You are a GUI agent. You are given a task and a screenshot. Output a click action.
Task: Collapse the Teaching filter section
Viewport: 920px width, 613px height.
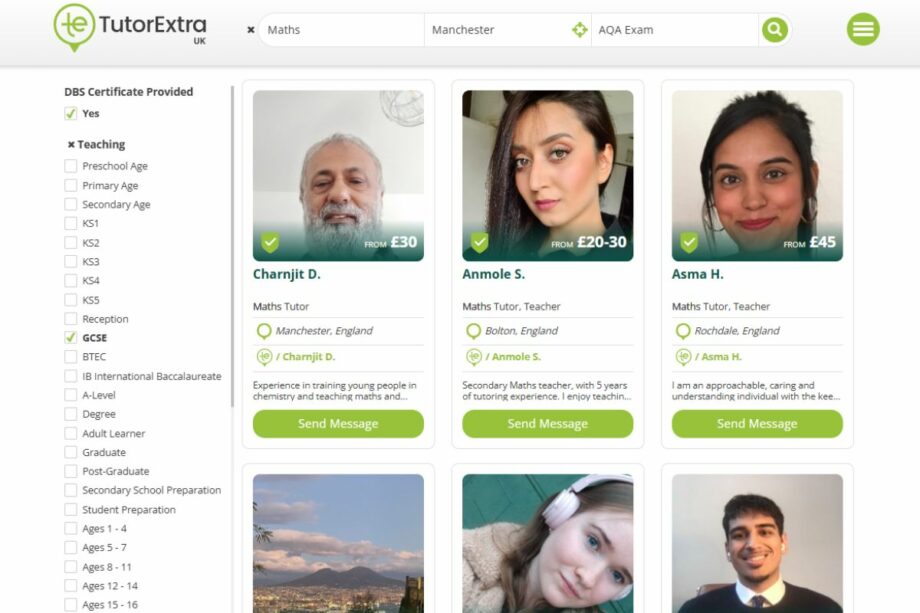point(71,145)
